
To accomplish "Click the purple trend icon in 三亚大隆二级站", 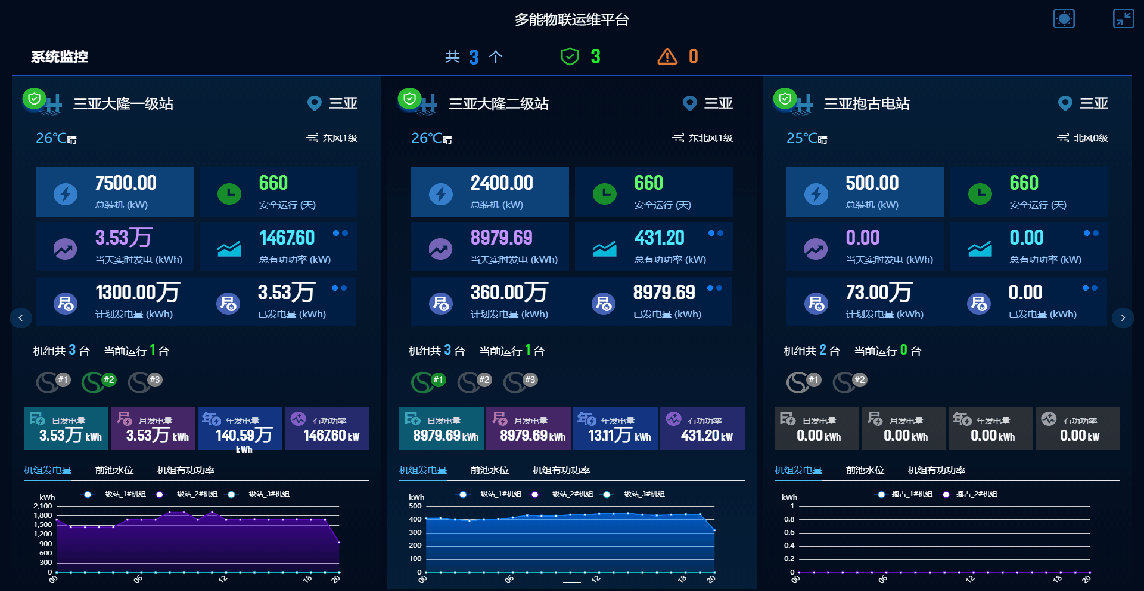I will [x=441, y=249].
